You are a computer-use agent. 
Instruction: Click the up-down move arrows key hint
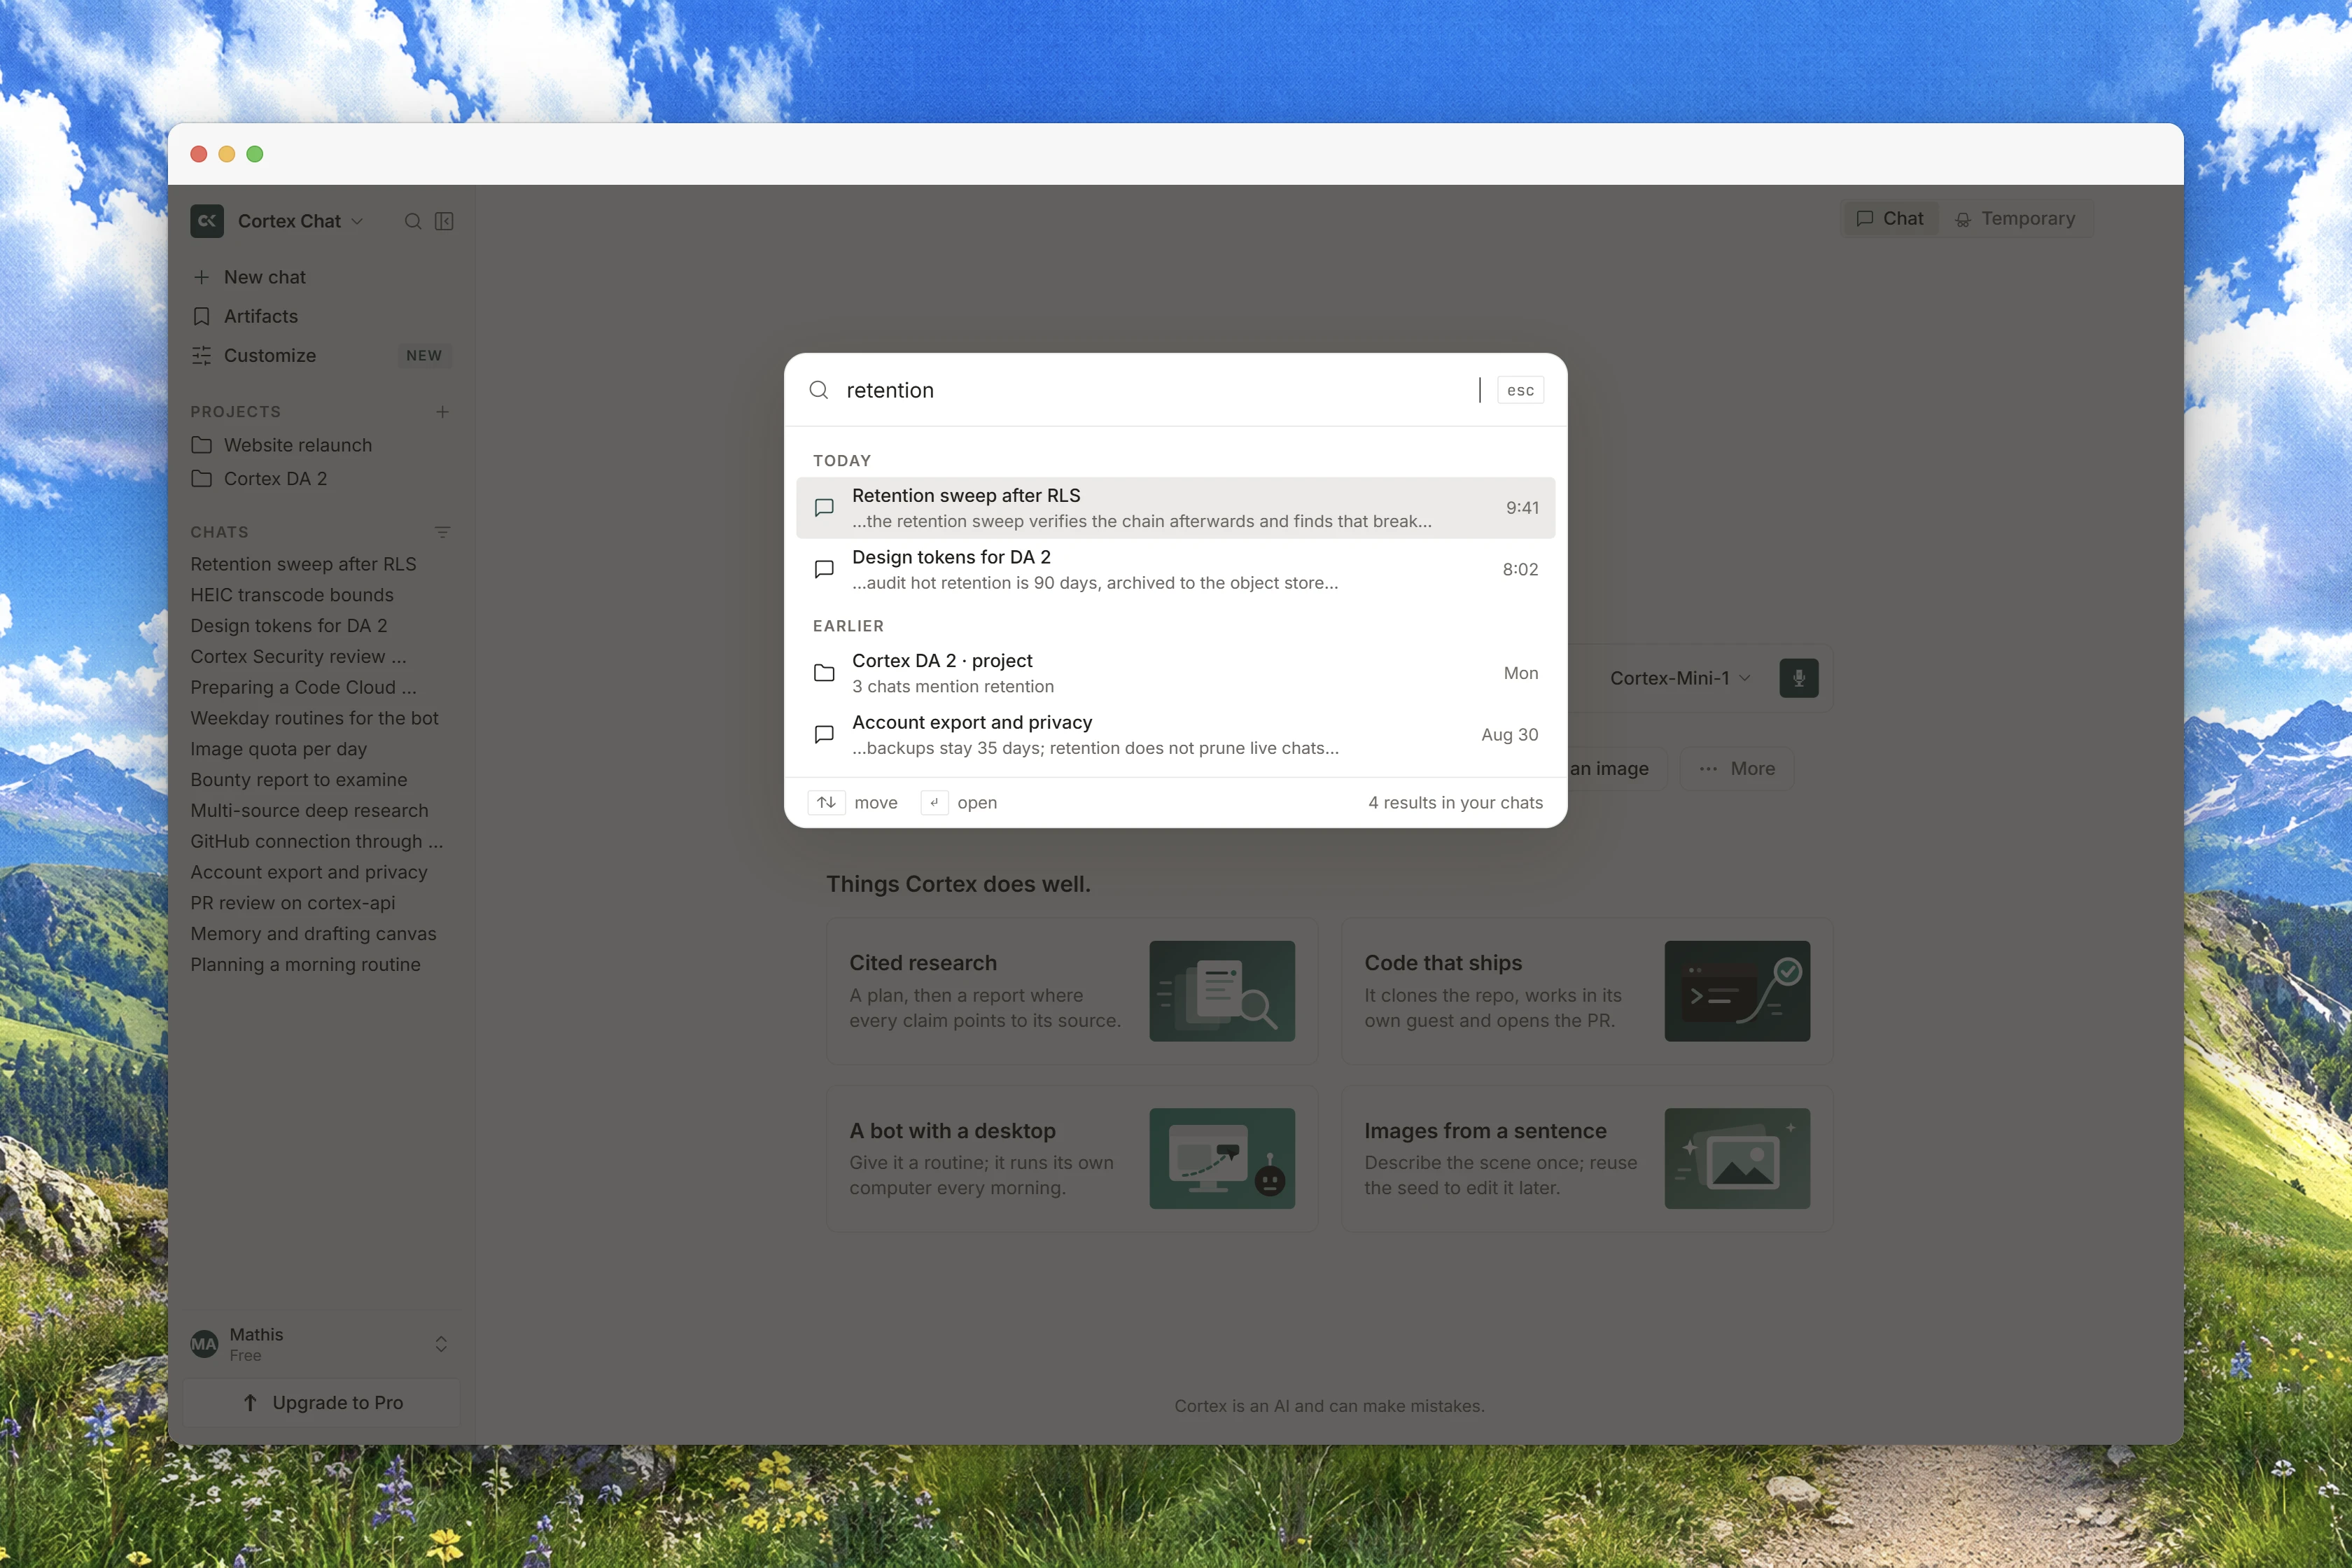point(826,803)
